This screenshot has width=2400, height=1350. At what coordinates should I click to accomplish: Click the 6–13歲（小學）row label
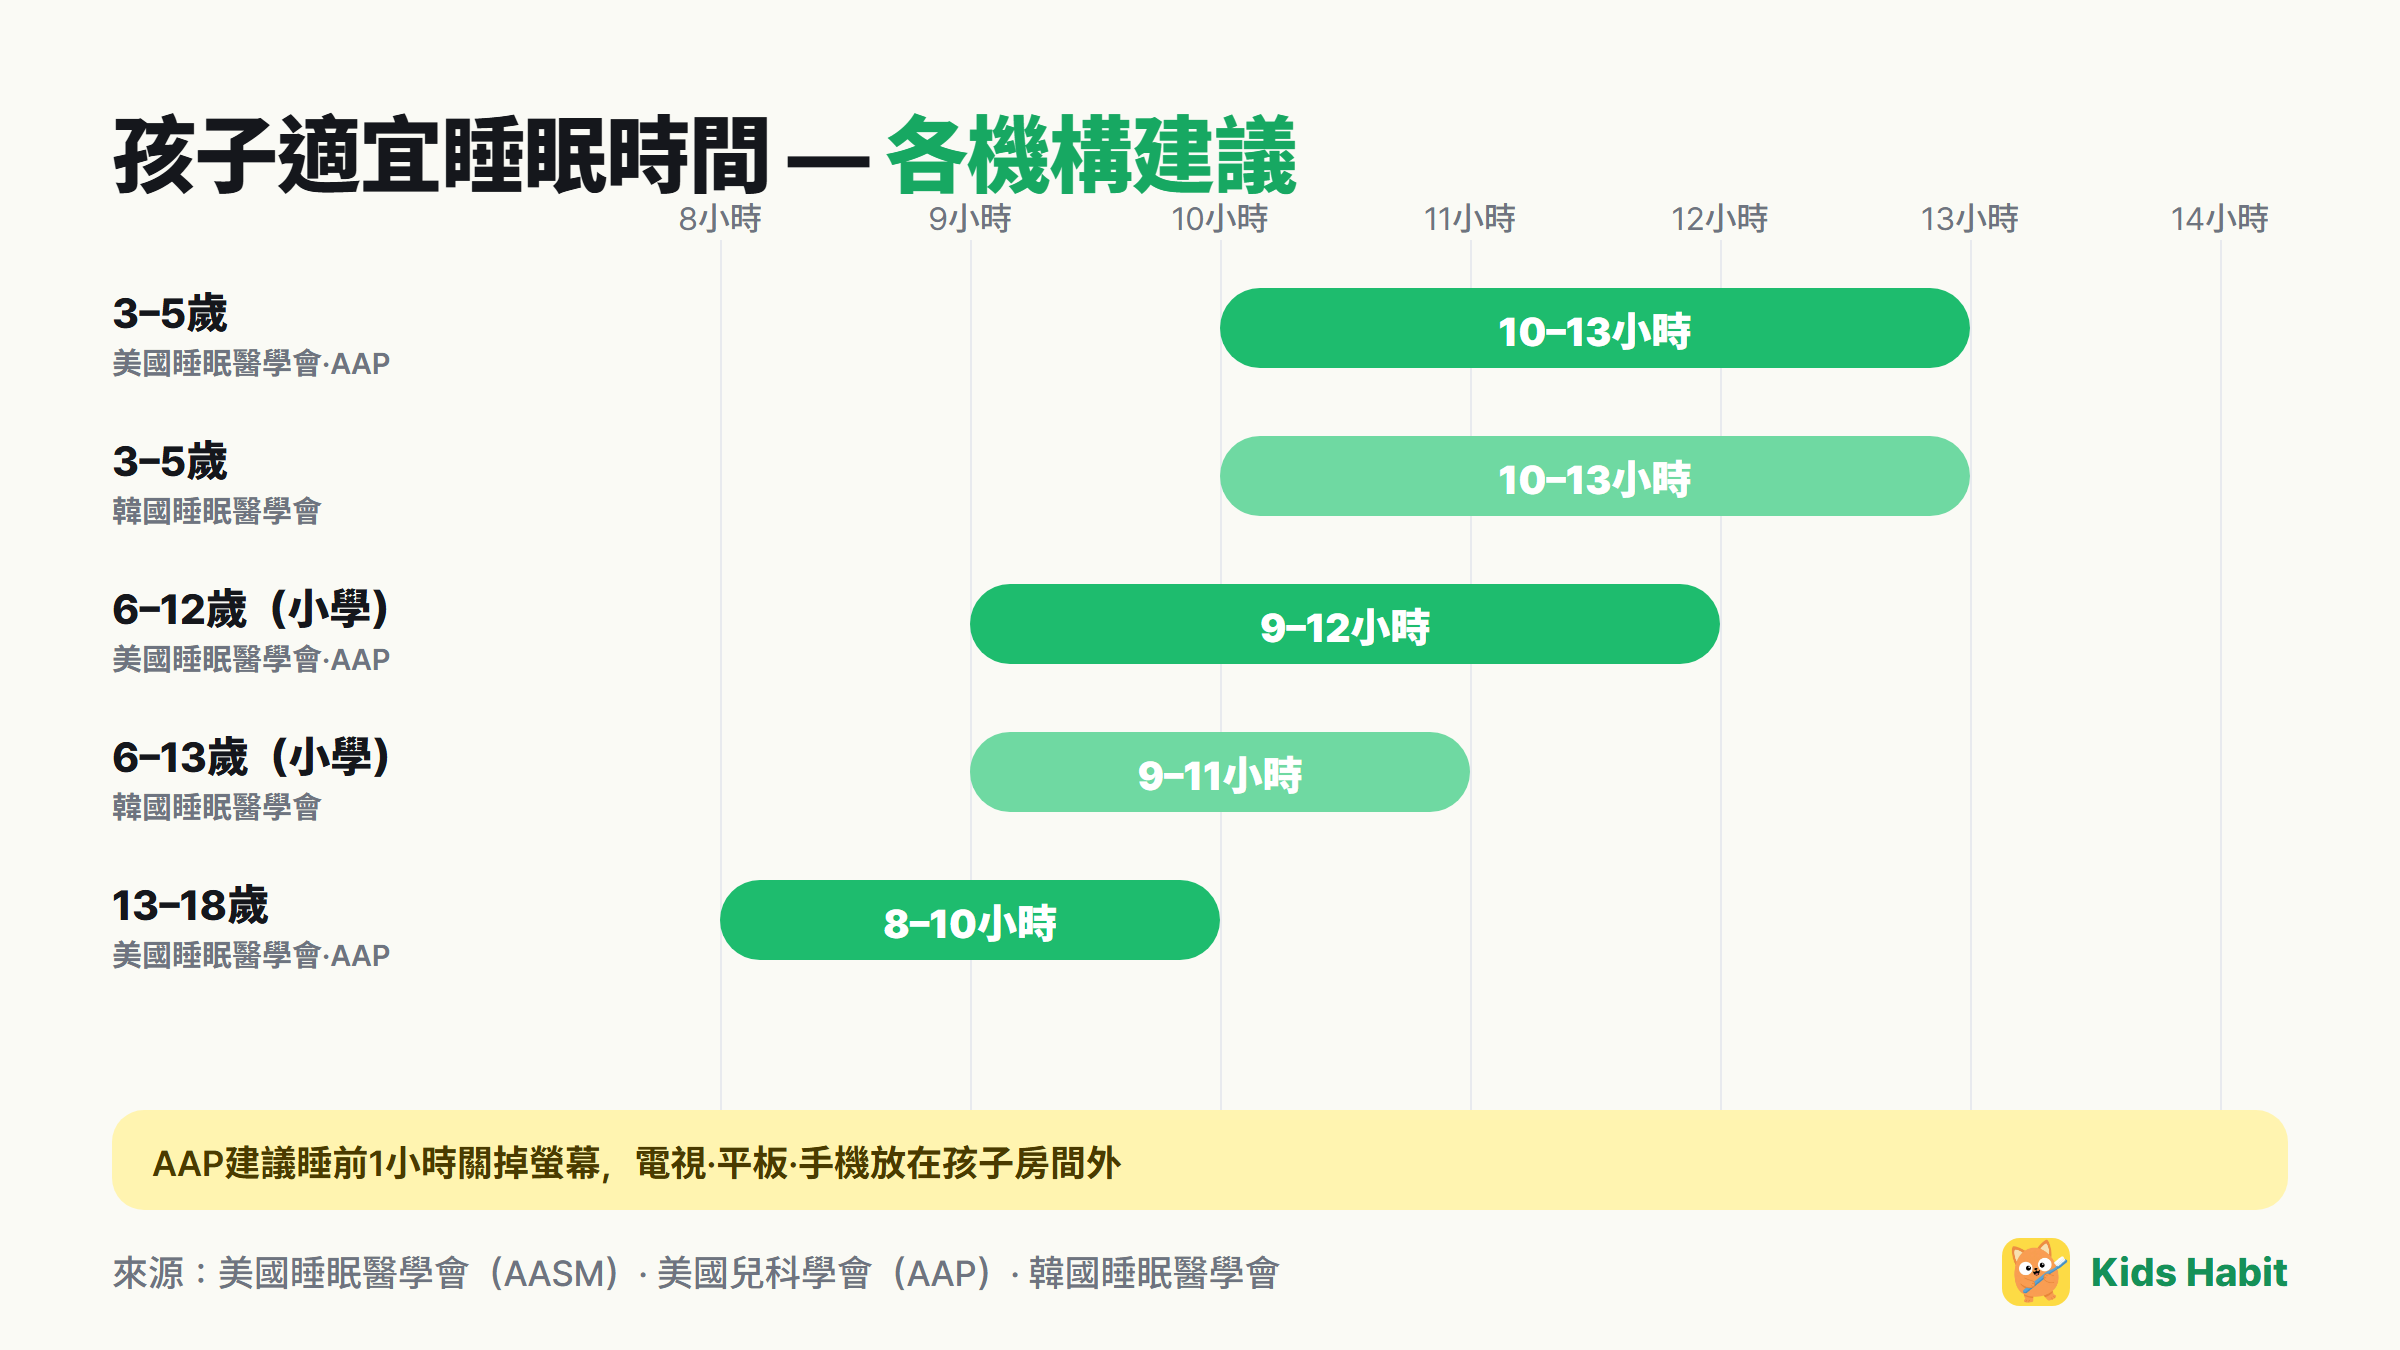coord(251,758)
